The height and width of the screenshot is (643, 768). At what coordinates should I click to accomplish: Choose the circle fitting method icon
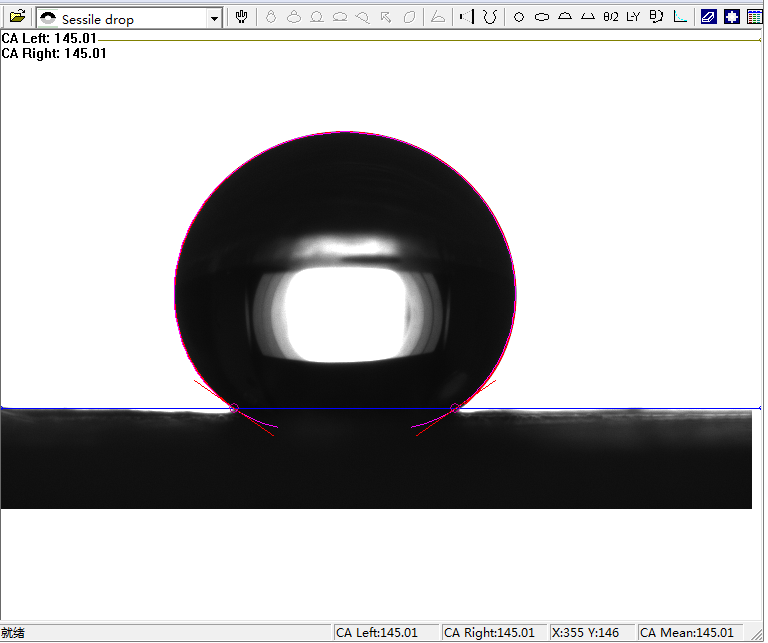pos(519,17)
